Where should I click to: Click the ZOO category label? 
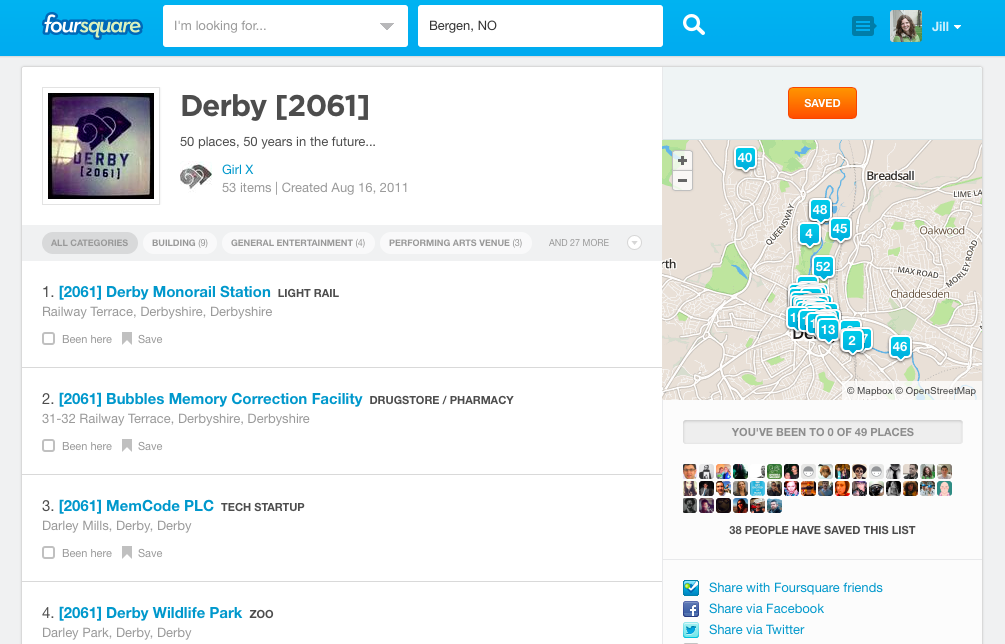tap(262, 615)
